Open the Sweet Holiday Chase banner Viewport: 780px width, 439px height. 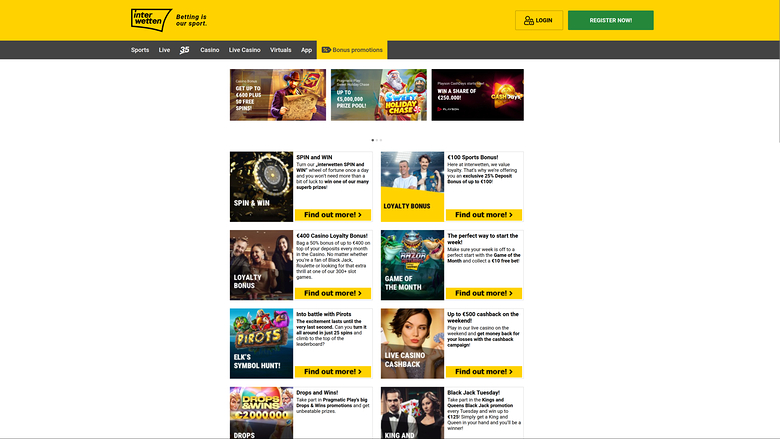coord(379,95)
